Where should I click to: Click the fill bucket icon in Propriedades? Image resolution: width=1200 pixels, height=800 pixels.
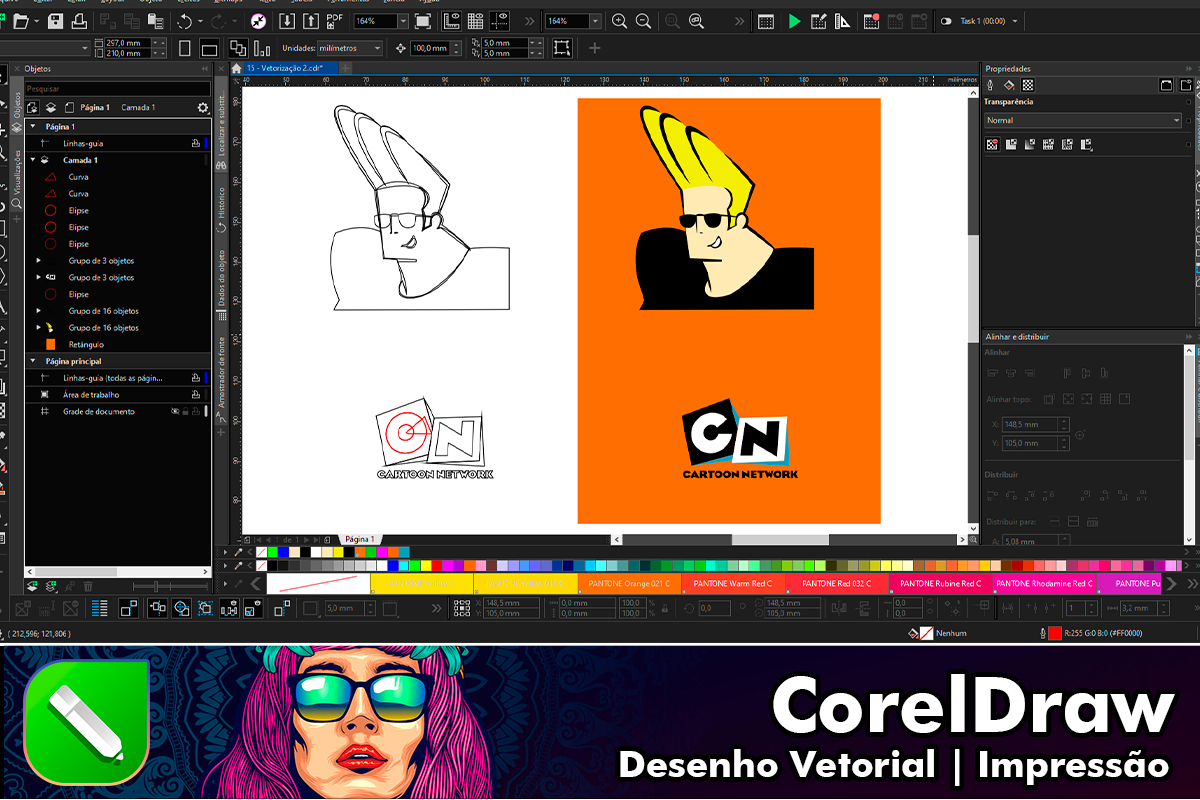(x=1010, y=86)
